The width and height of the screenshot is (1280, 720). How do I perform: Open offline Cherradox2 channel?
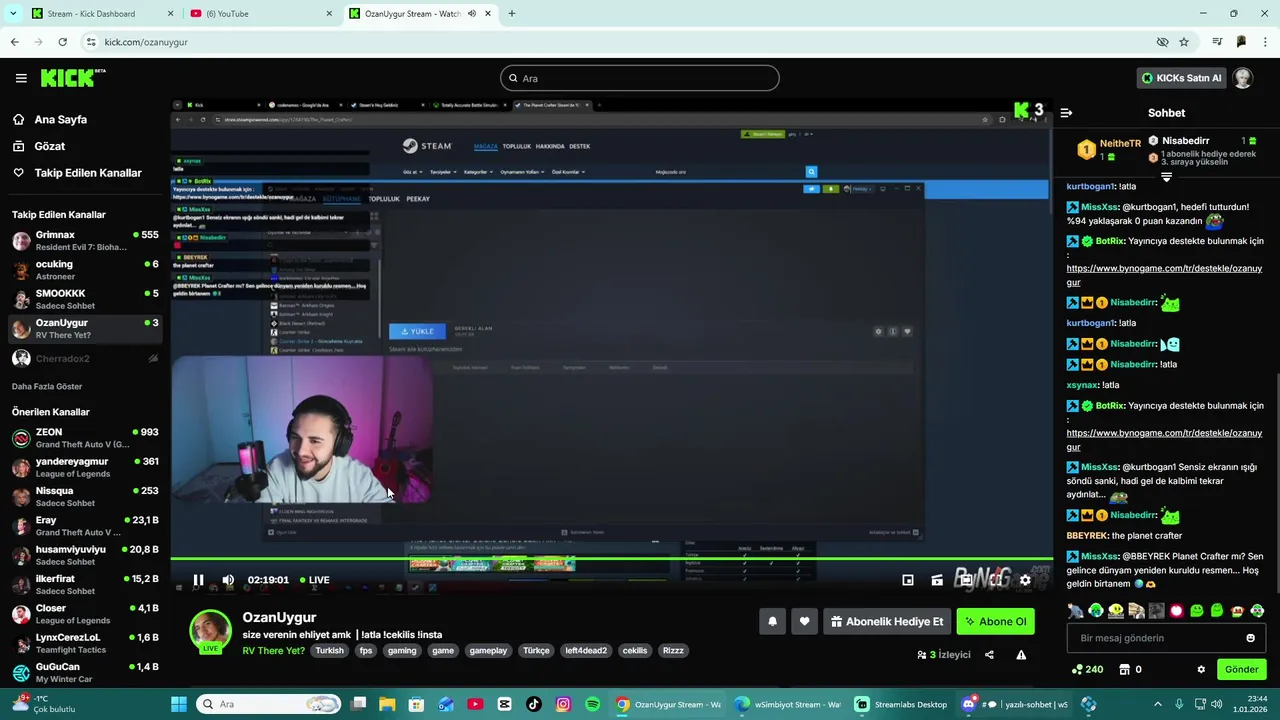click(x=85, y=358)
